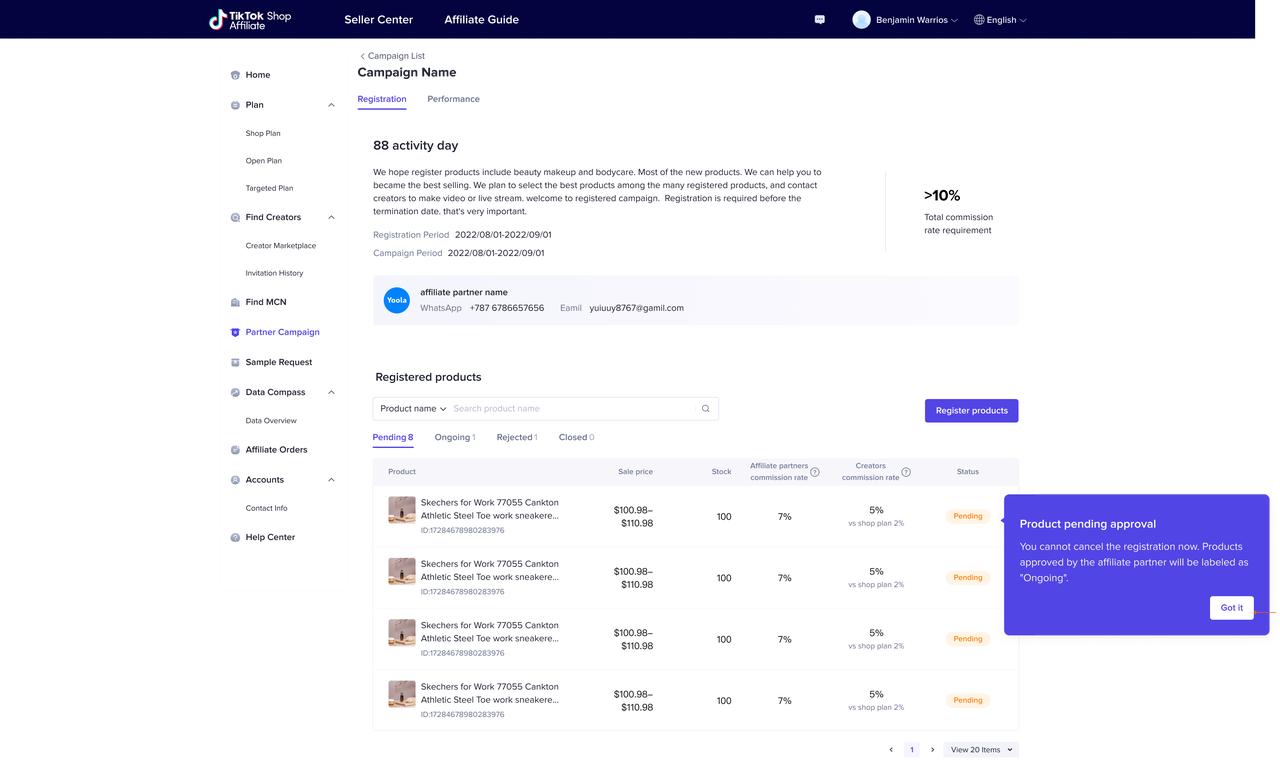Viewport: 1280px width, 781px height.
Task: Click the Stock column header
Action: pos(722,472)
